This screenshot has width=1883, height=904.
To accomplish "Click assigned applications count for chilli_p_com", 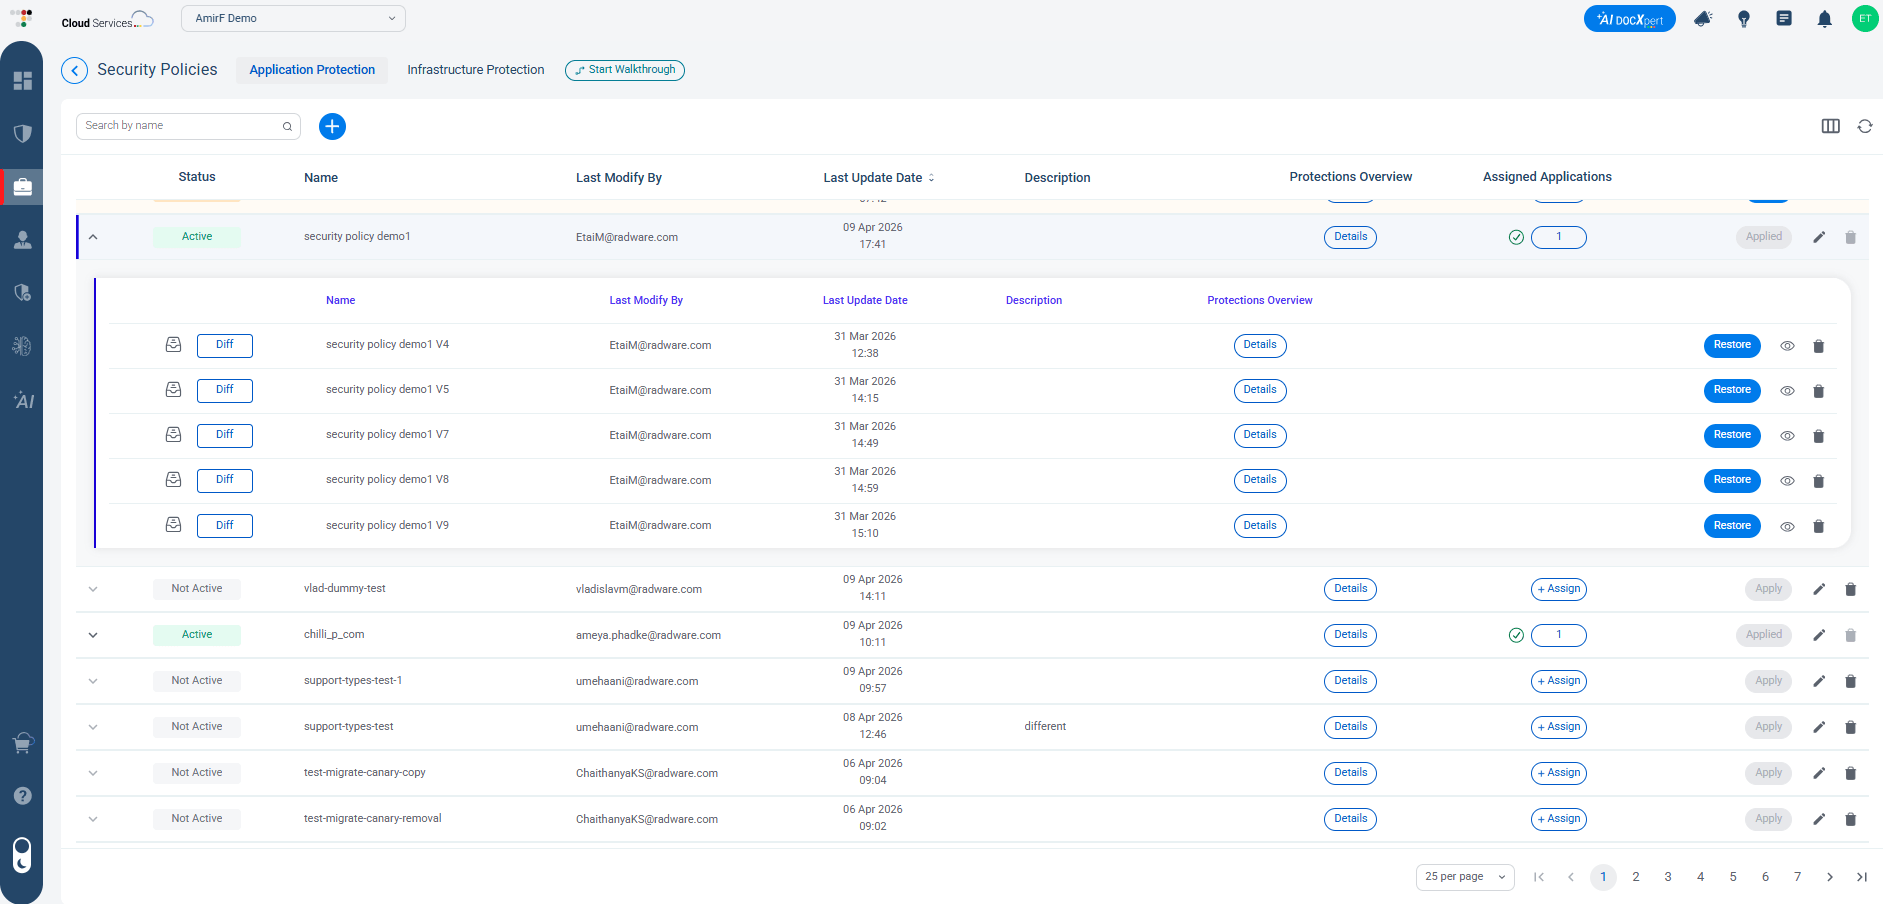I will pyautogui.click(x=1558, y=635).
